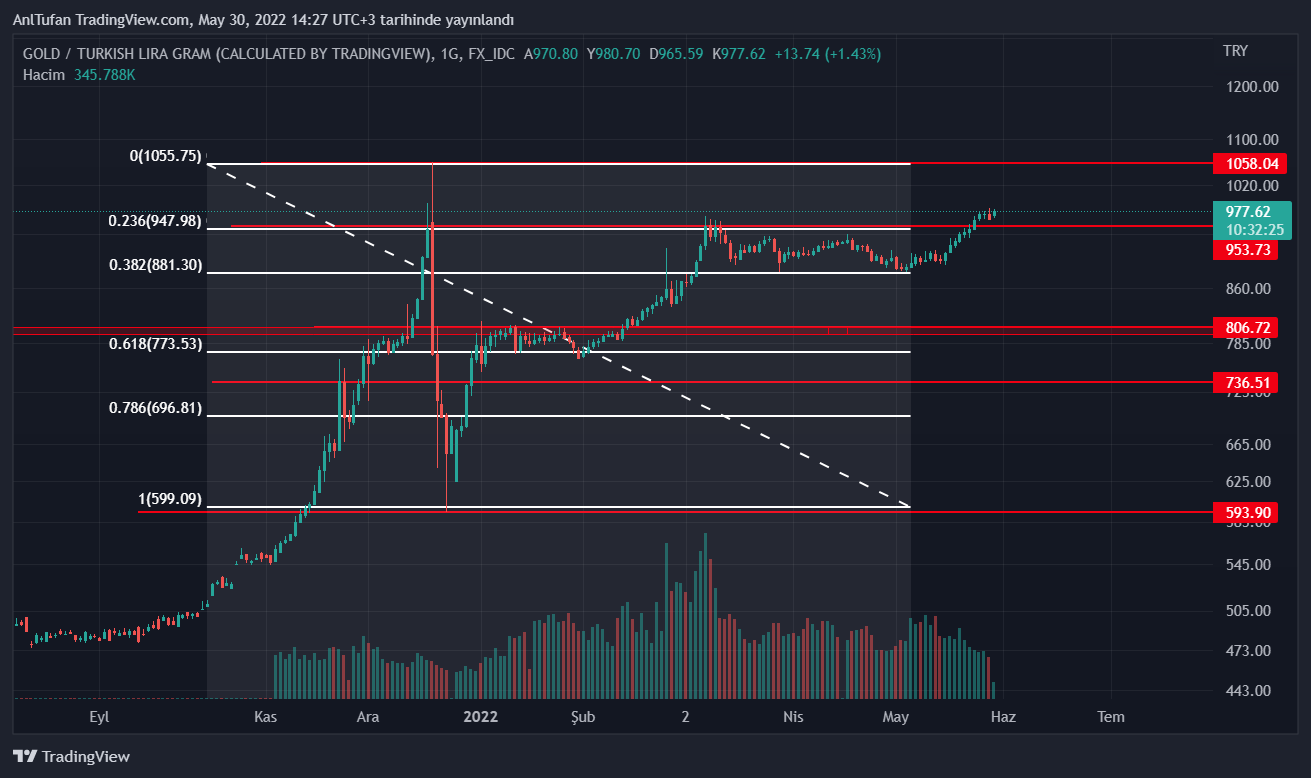This screenshot has width=1311, height=778.
Task: Click the 593.90 price level tag
Action: (1248, 513)
